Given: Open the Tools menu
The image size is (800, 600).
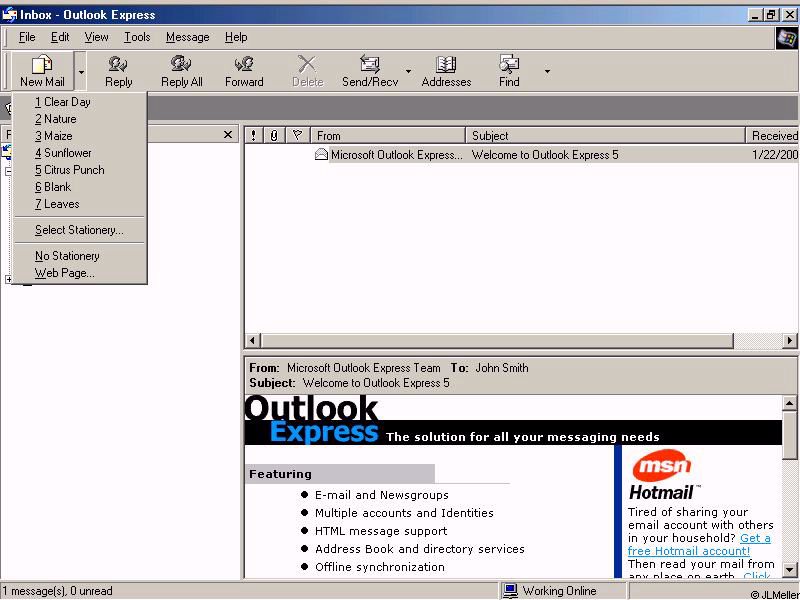Looking at the screenshot, I should pos(137,37).
